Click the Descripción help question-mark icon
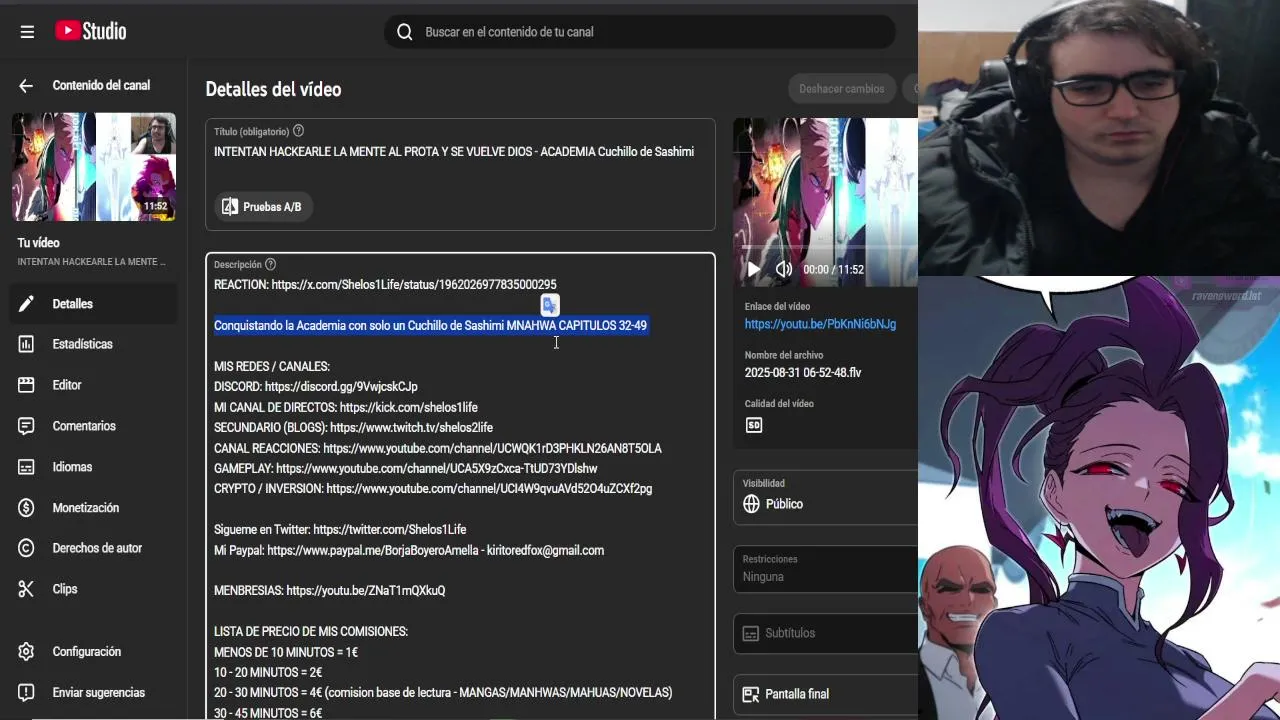This screenshot has width=1280, height=720. coord(270,264)
